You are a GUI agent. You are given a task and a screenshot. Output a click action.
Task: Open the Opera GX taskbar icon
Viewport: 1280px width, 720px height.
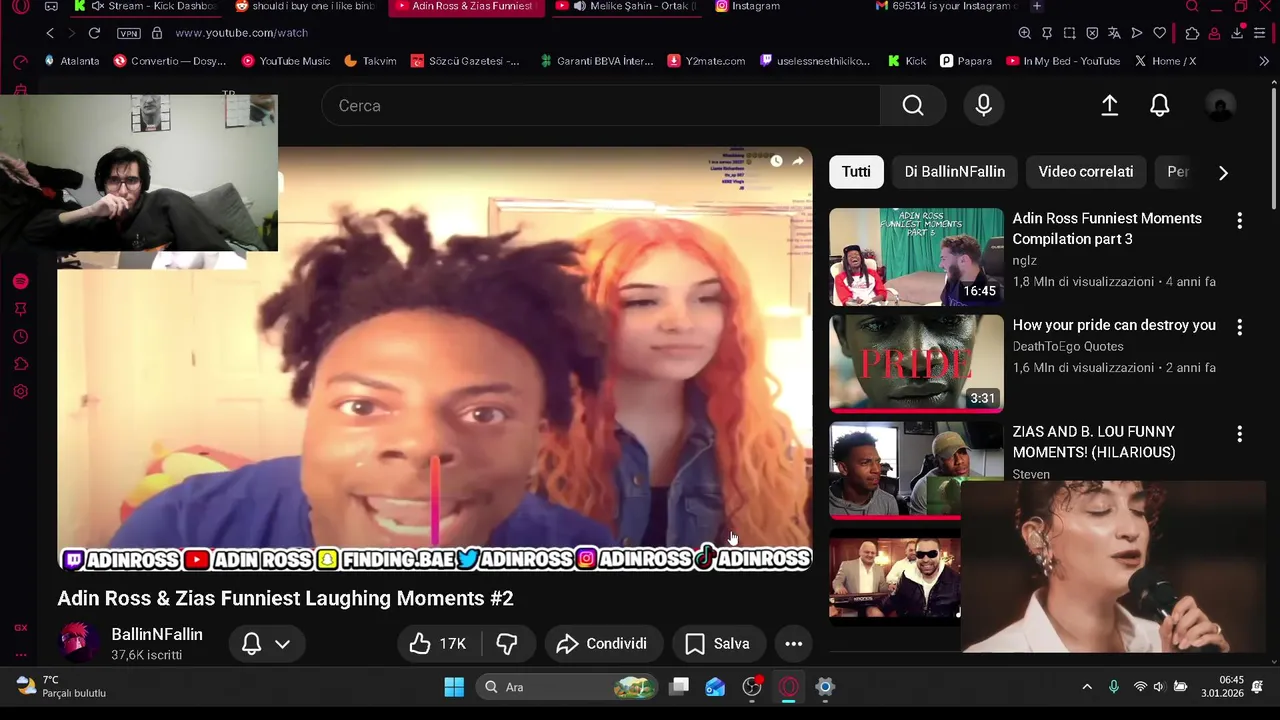(x=789, y=687)
